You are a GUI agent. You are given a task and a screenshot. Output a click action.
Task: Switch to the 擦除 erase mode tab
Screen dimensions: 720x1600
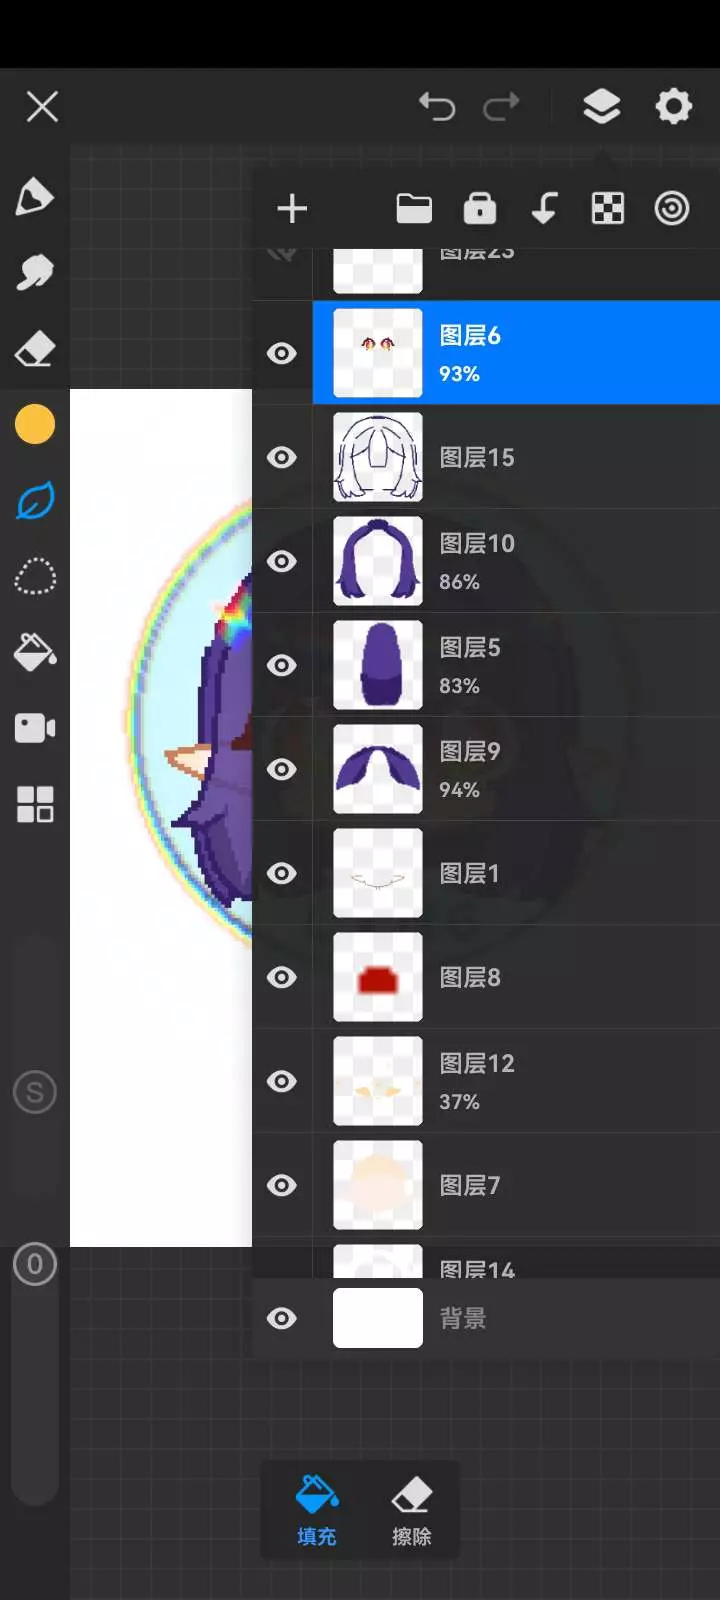[x=411, y=1510]
